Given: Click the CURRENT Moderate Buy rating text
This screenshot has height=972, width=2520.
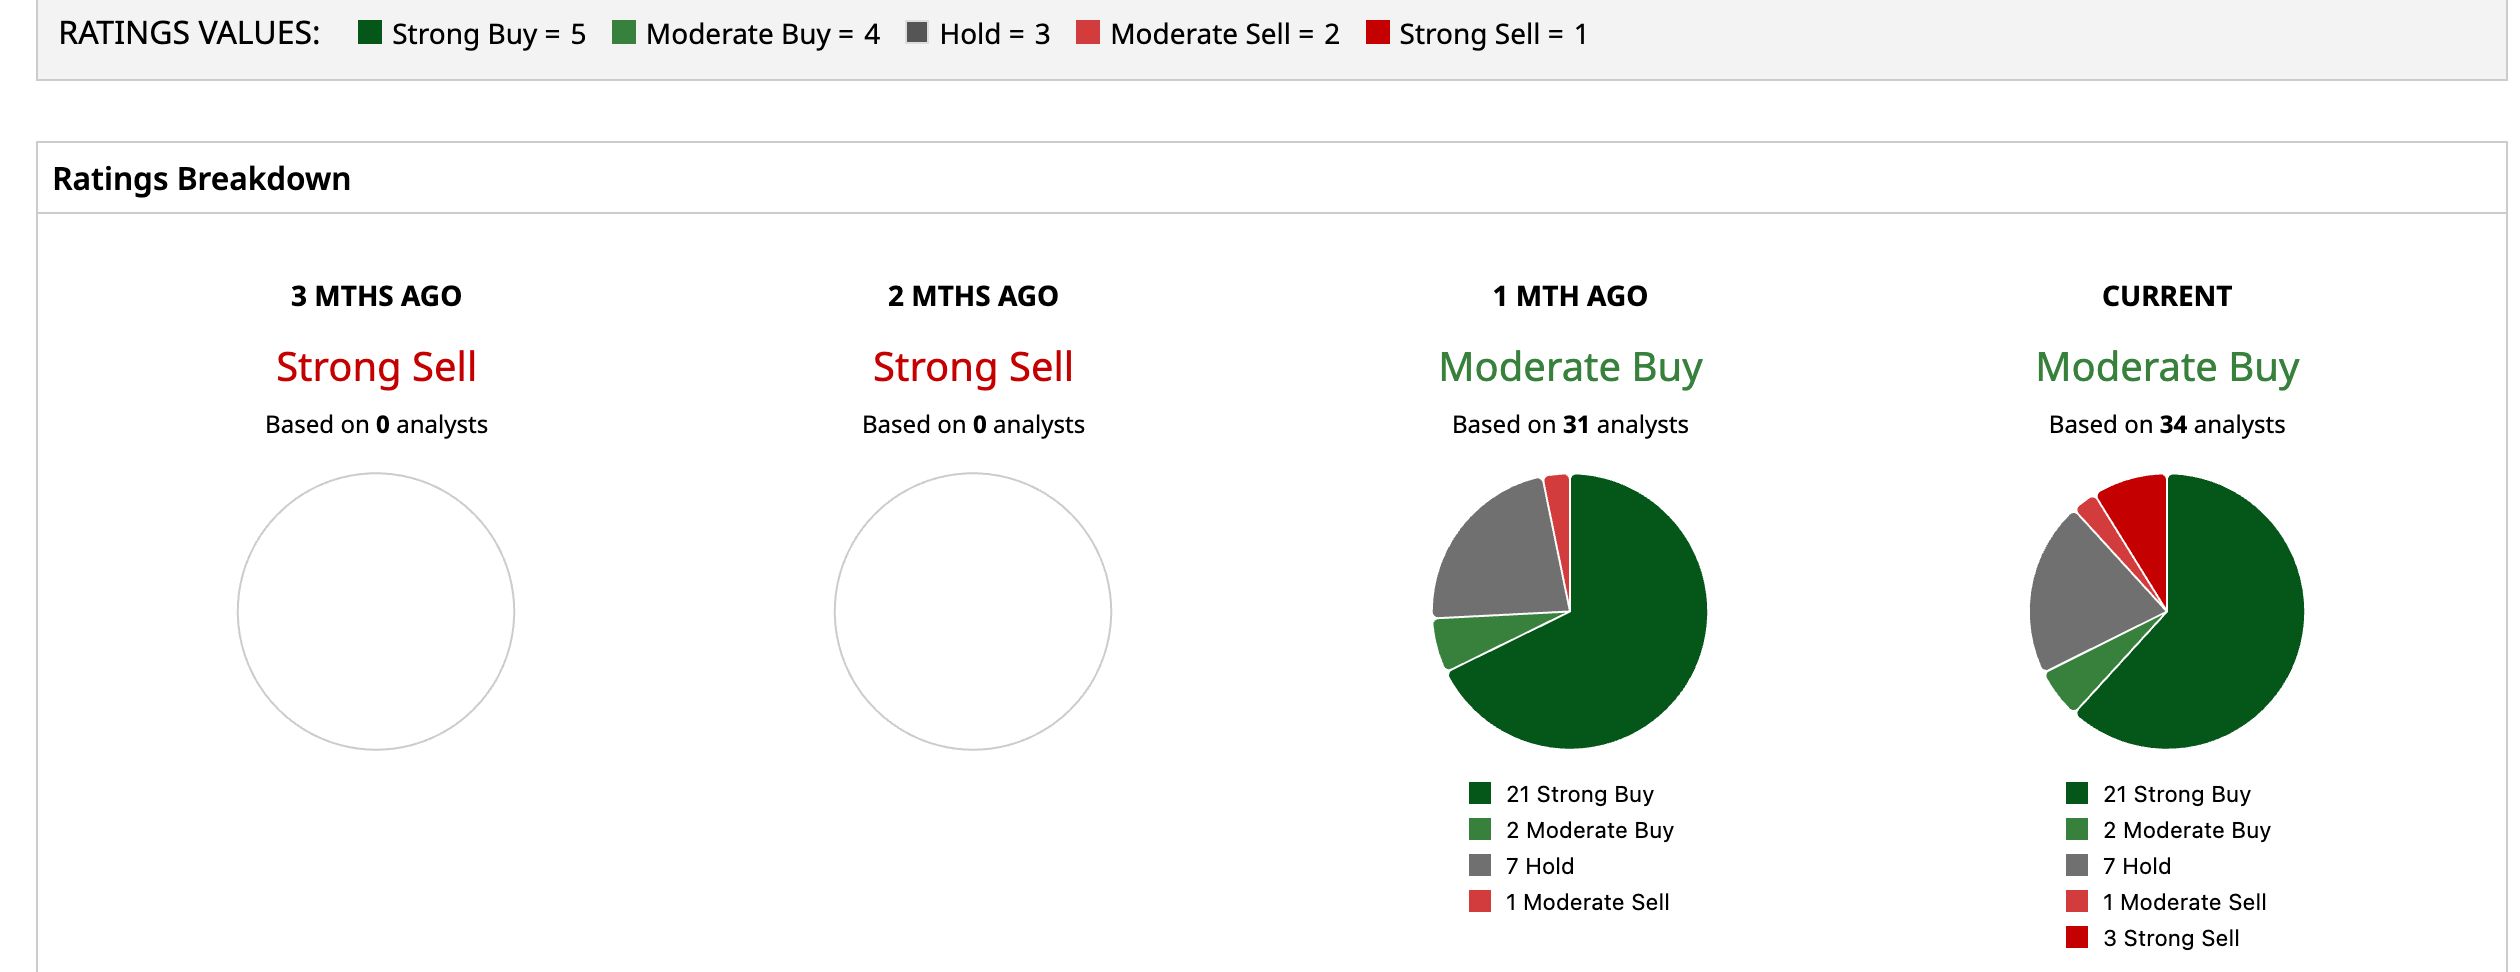Looking at the screenshot, I should (x=2167, y=367).
